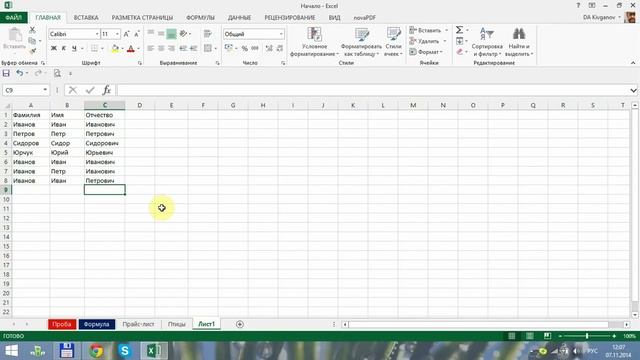
Task: Switch to the ВСТАВКА tab
Action: [x=86, y=18]
